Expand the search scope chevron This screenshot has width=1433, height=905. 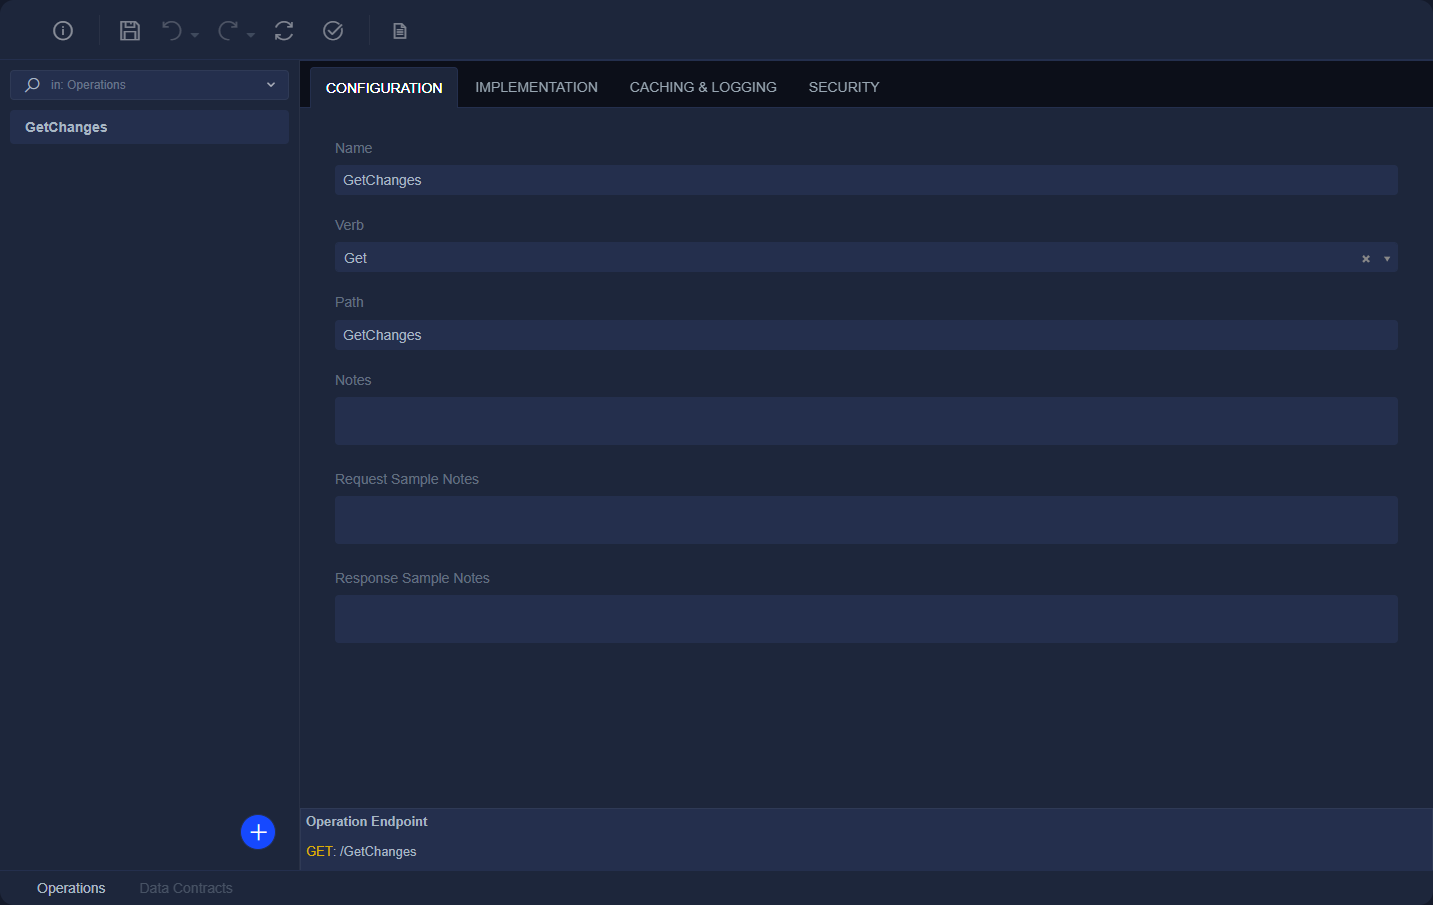[x=271, y=85]
